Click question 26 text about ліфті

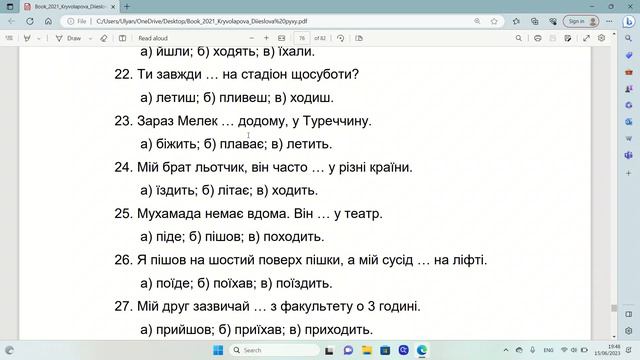pyautogui.click(x=301, y=260)
